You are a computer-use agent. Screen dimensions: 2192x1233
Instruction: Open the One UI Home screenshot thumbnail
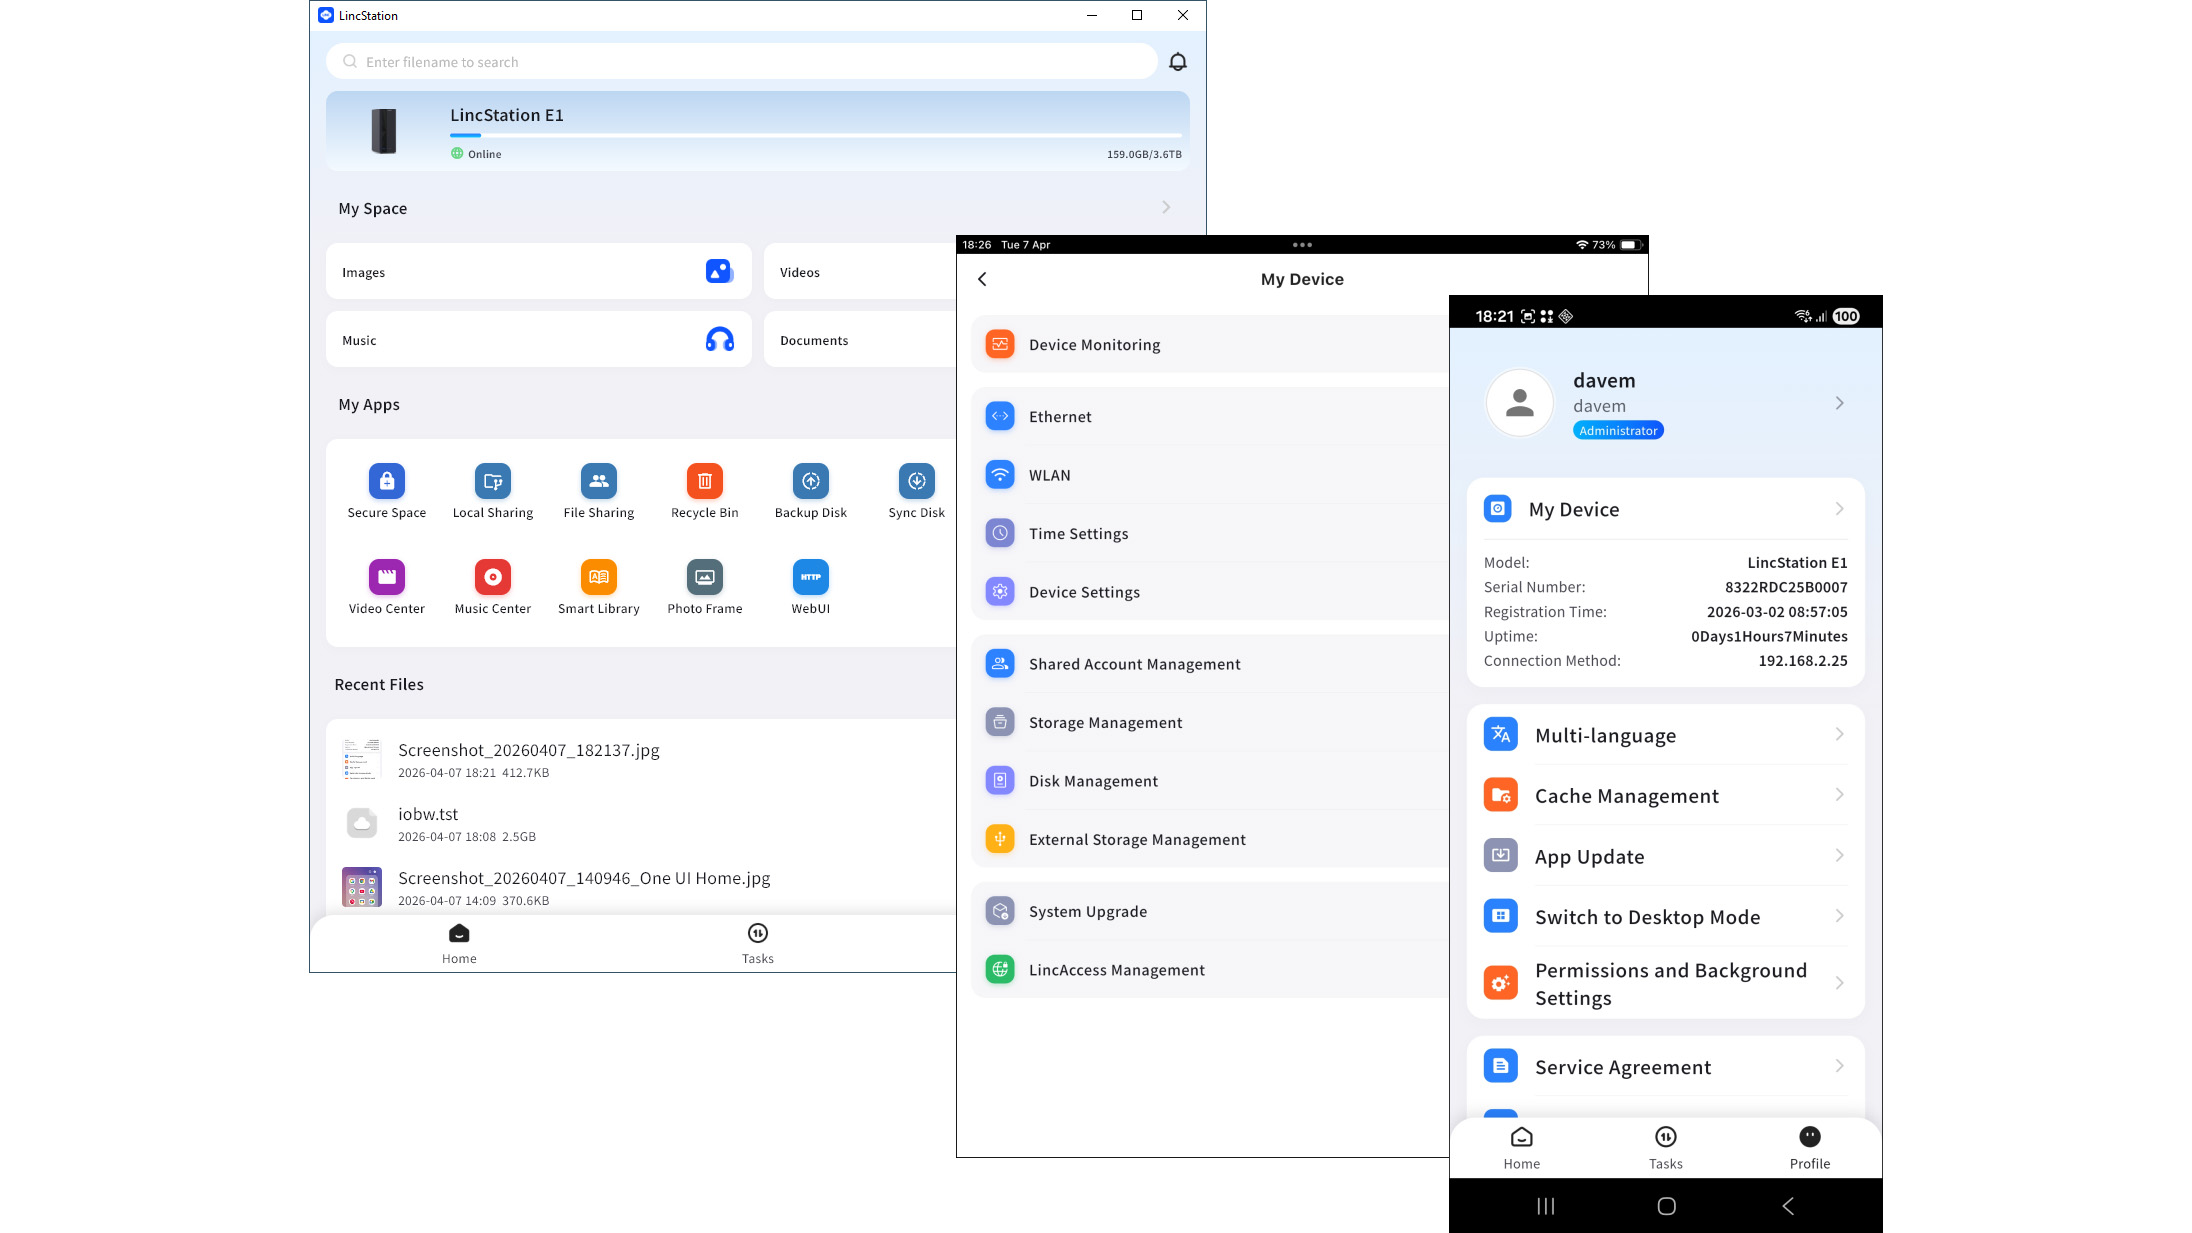pos(362,887)
